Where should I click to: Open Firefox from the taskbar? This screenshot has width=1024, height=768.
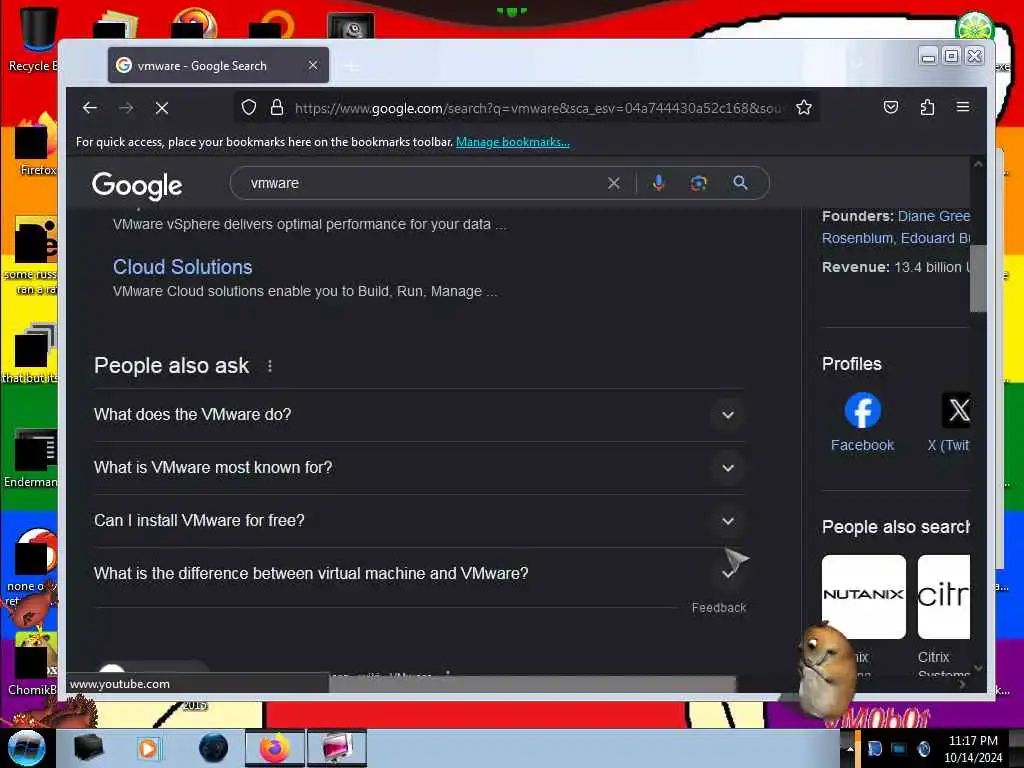point(275,748)
